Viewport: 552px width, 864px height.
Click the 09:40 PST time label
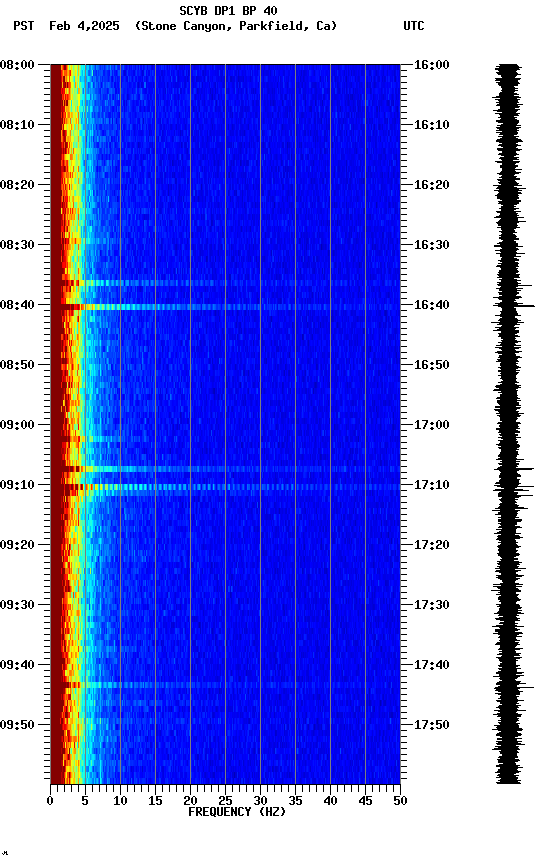(x=17, y=665)
